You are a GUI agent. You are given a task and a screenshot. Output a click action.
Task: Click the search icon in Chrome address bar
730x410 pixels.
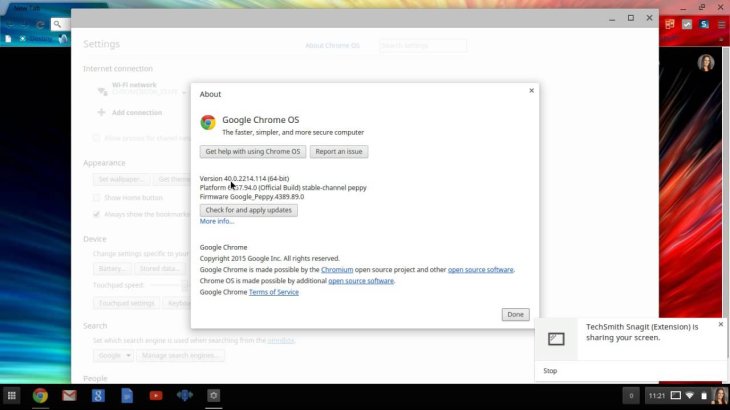(x=57, y=24)
